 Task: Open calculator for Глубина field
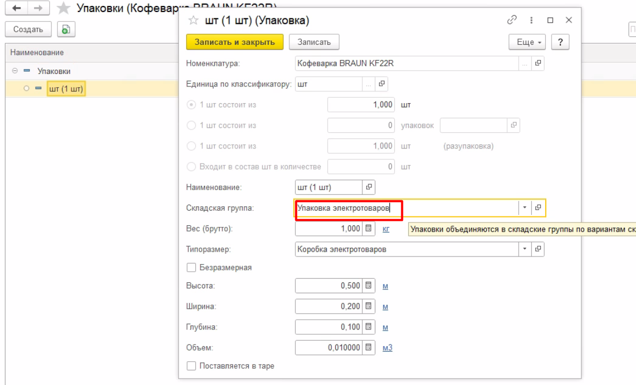pos(368,327)
